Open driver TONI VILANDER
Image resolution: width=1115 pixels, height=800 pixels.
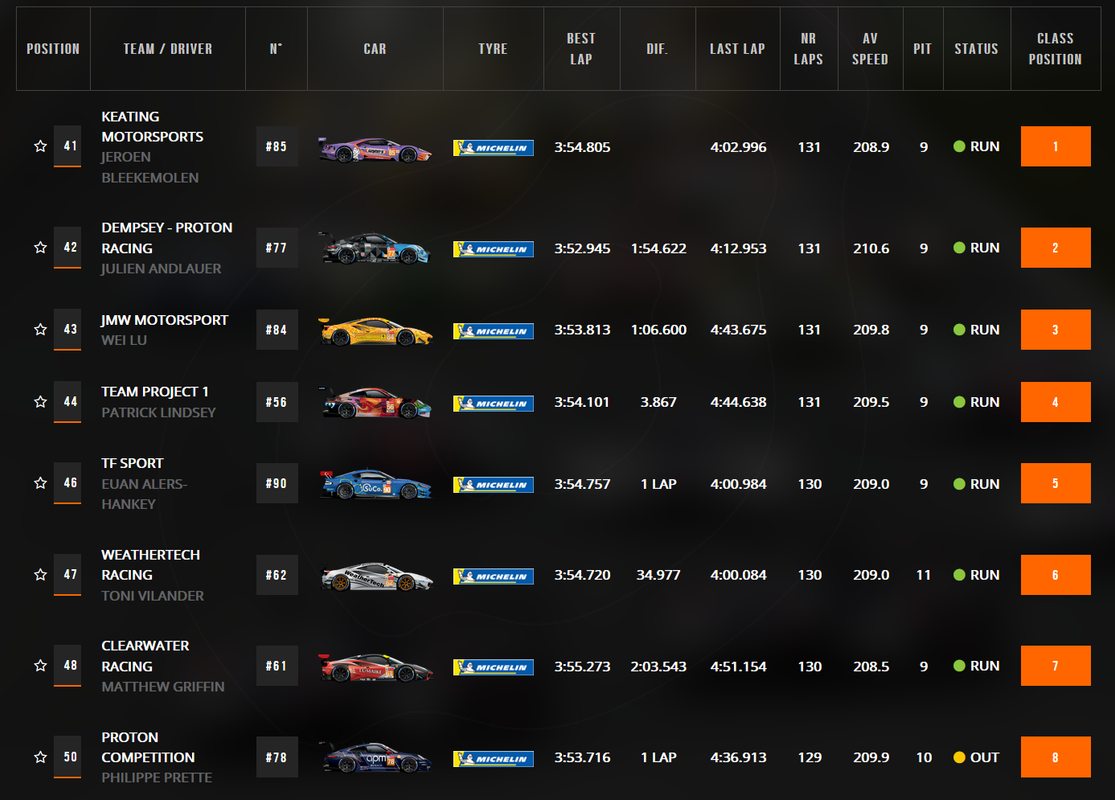click(x=153, y=596)
